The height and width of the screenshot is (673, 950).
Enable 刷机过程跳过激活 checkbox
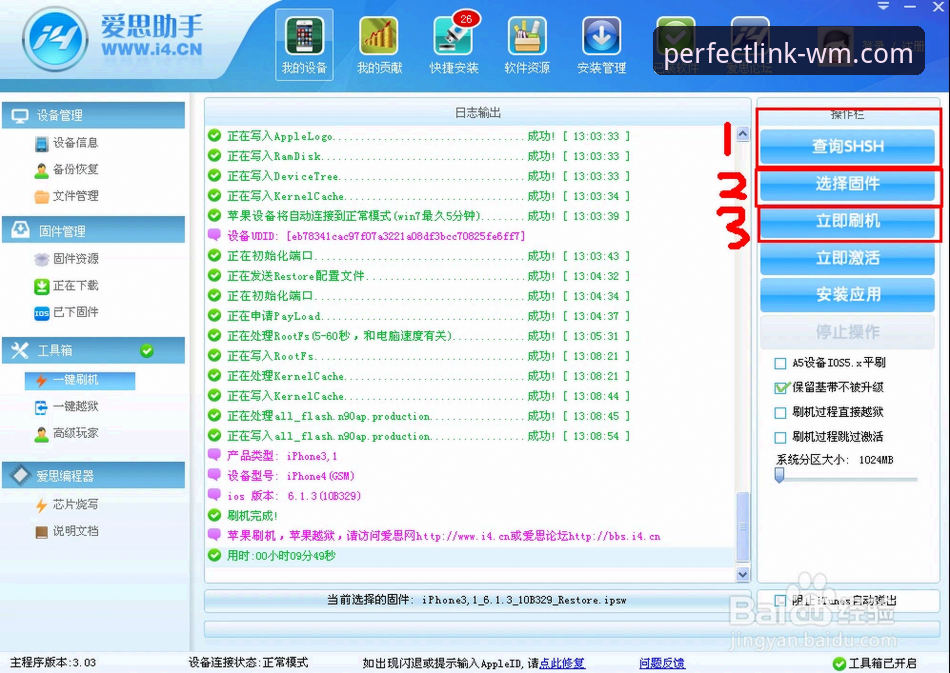pos(780,437)
